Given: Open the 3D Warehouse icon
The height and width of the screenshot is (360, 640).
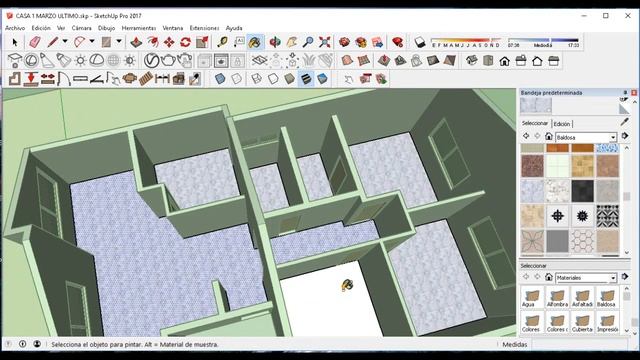Looking at the screenshot, I should [344, 42].
